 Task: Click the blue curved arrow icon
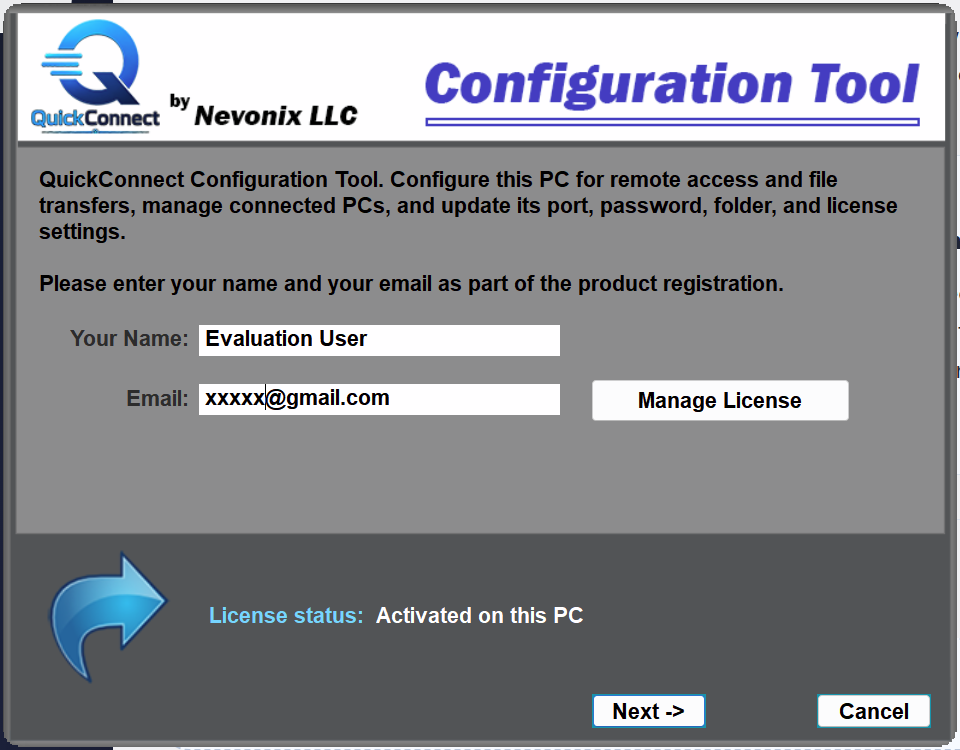107,617
